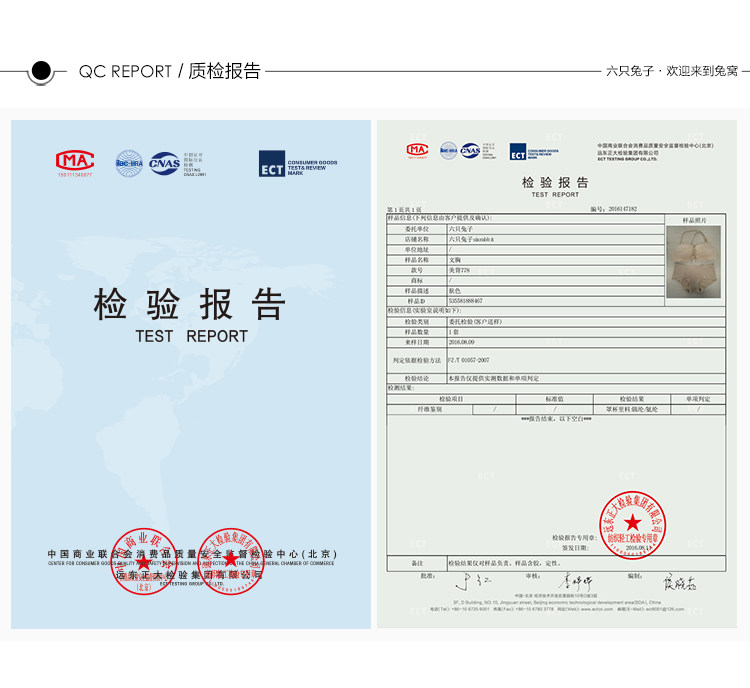Click the '纤维鉴别' cell in results table
The width and height of the screenshot is (750, 688).
pyautogui.click(x=430, y=410)
